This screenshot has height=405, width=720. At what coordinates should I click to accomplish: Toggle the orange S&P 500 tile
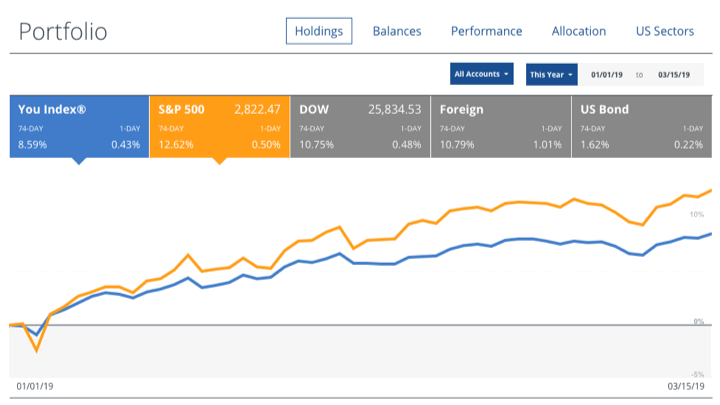(x=220, y=126)
